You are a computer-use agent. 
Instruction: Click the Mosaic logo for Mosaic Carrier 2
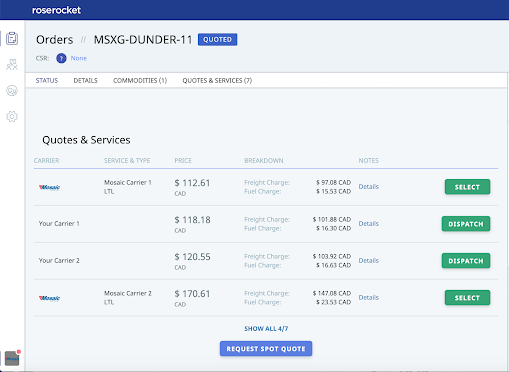[x=49, y=298]
